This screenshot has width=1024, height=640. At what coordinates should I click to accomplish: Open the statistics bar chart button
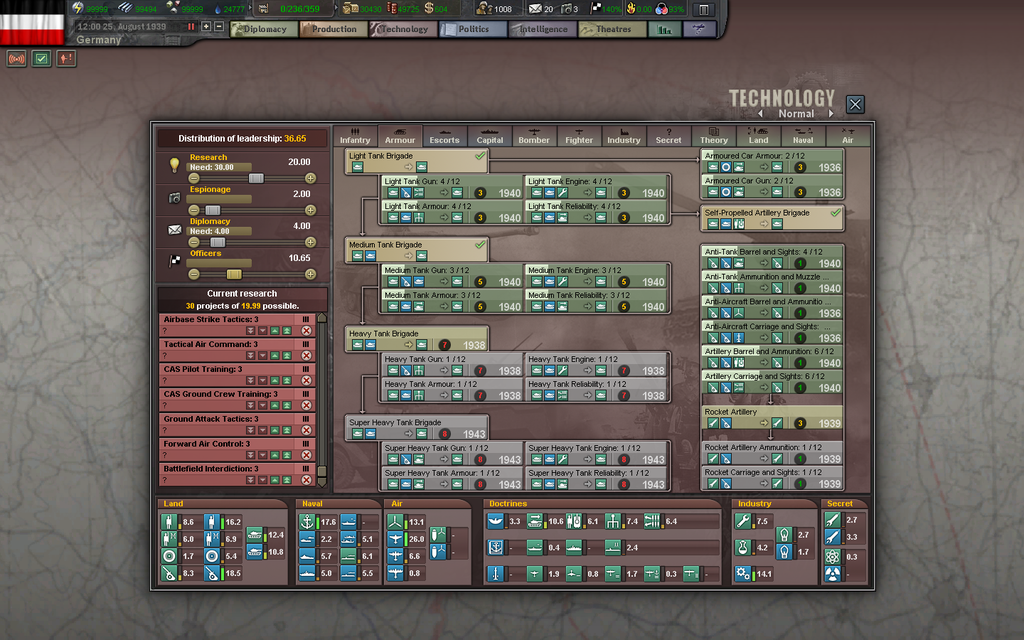click(664, 29)
